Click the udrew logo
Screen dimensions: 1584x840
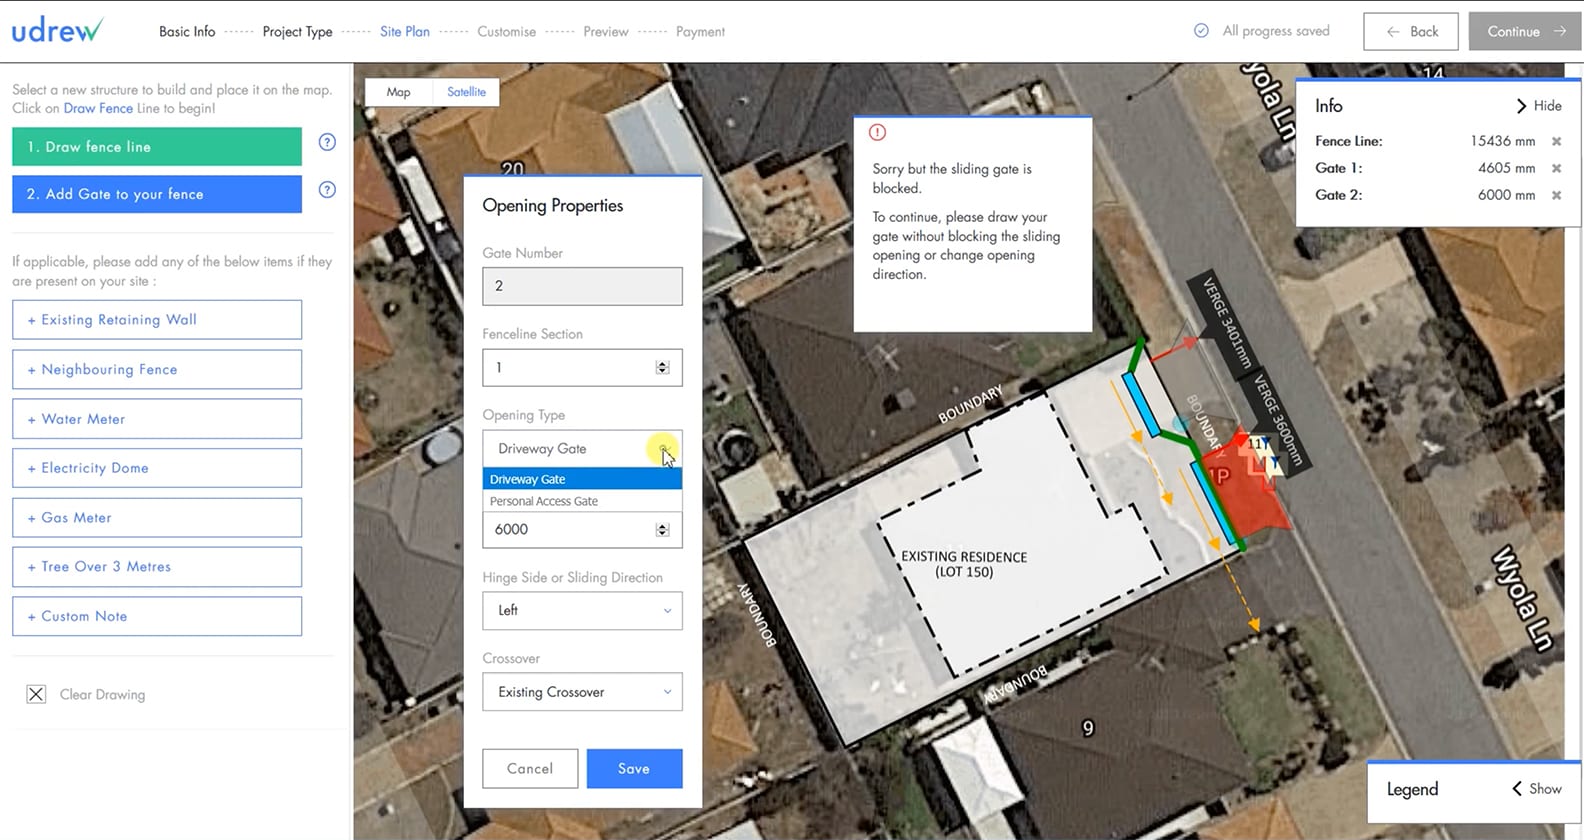pyautogui.click(x=57, y=30)
